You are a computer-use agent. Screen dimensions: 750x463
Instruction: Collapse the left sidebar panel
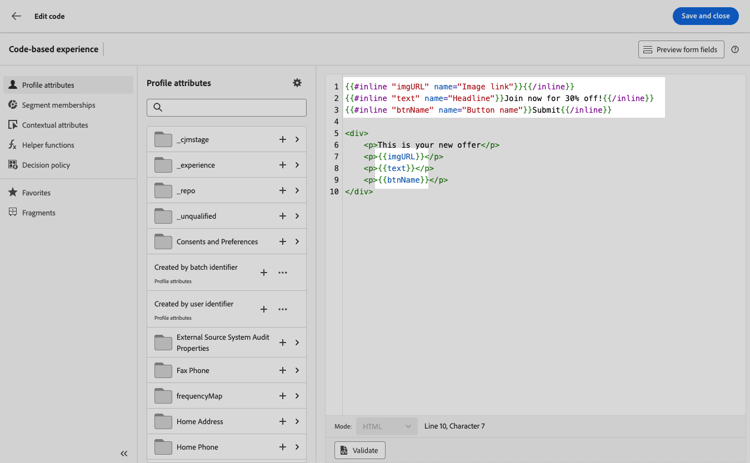(124, 453)
